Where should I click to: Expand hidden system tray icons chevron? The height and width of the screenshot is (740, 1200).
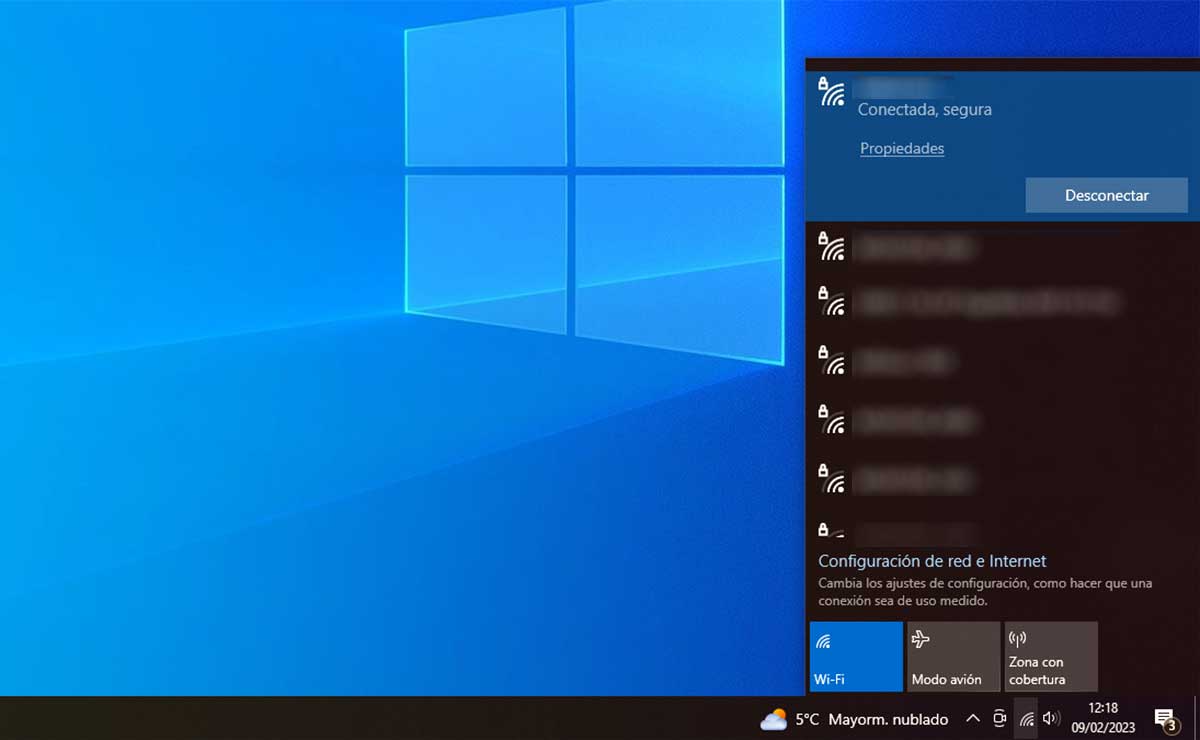[972, 718]
